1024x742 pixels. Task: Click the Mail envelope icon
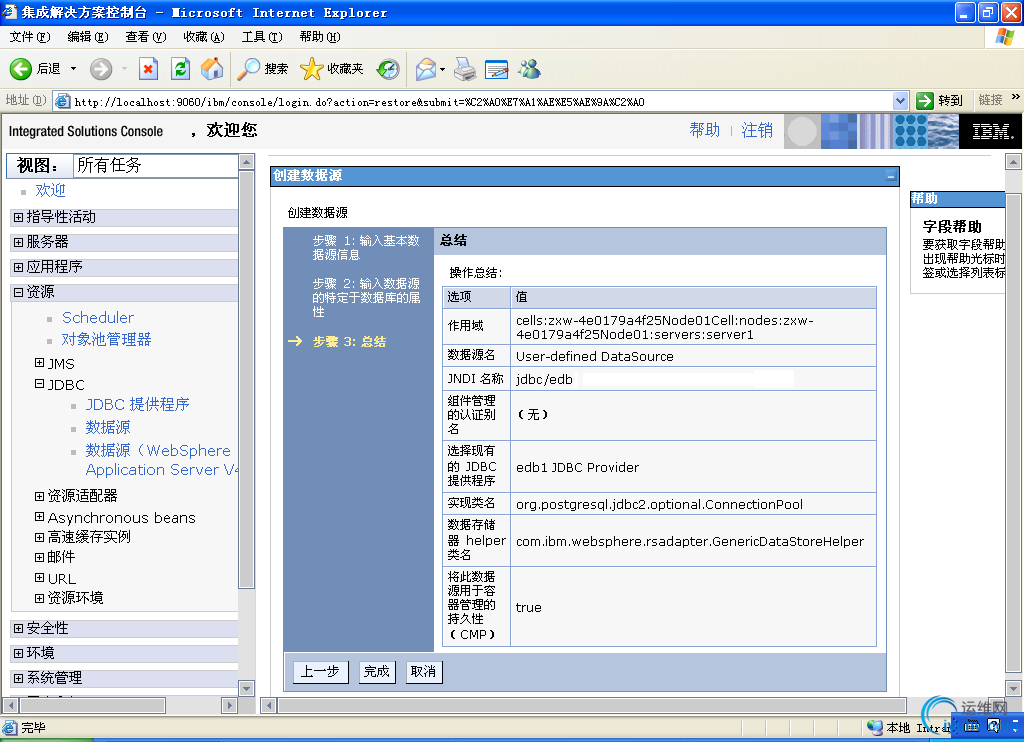click(426, 69)
